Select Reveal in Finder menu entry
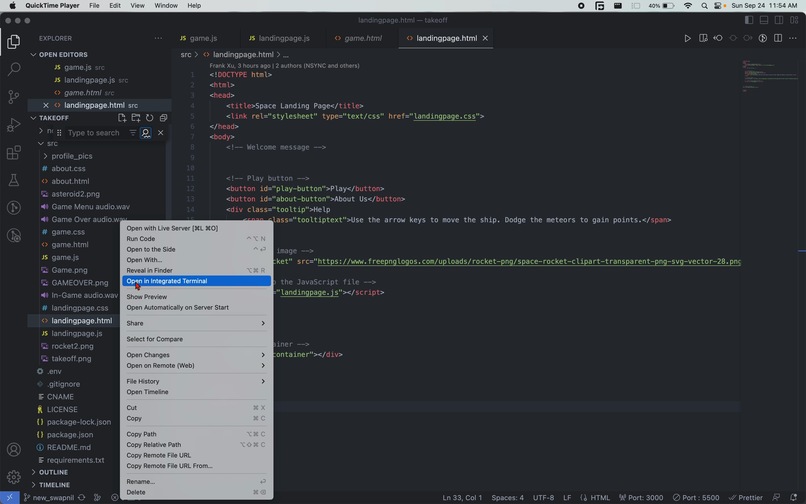Image resolution: width=806 pixels, height=504 pixels. point(196,270)
